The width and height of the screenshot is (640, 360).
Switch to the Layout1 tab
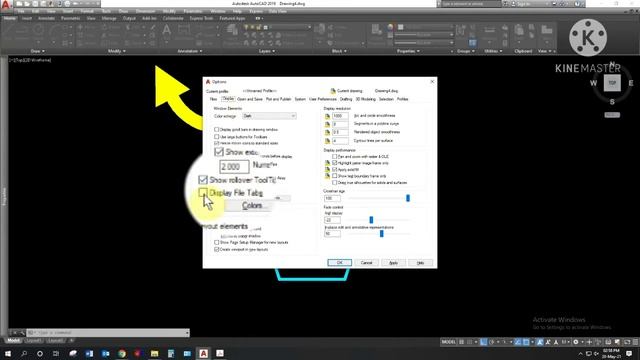33,340
